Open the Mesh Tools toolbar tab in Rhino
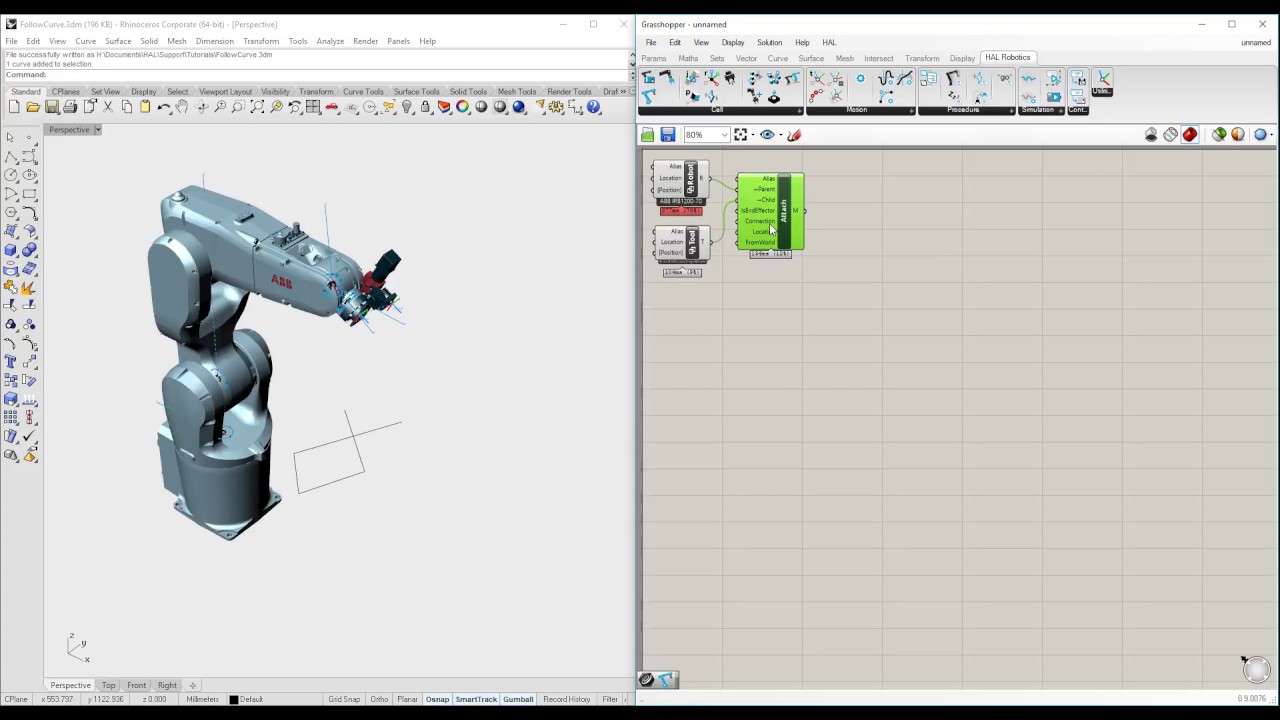 517,92
